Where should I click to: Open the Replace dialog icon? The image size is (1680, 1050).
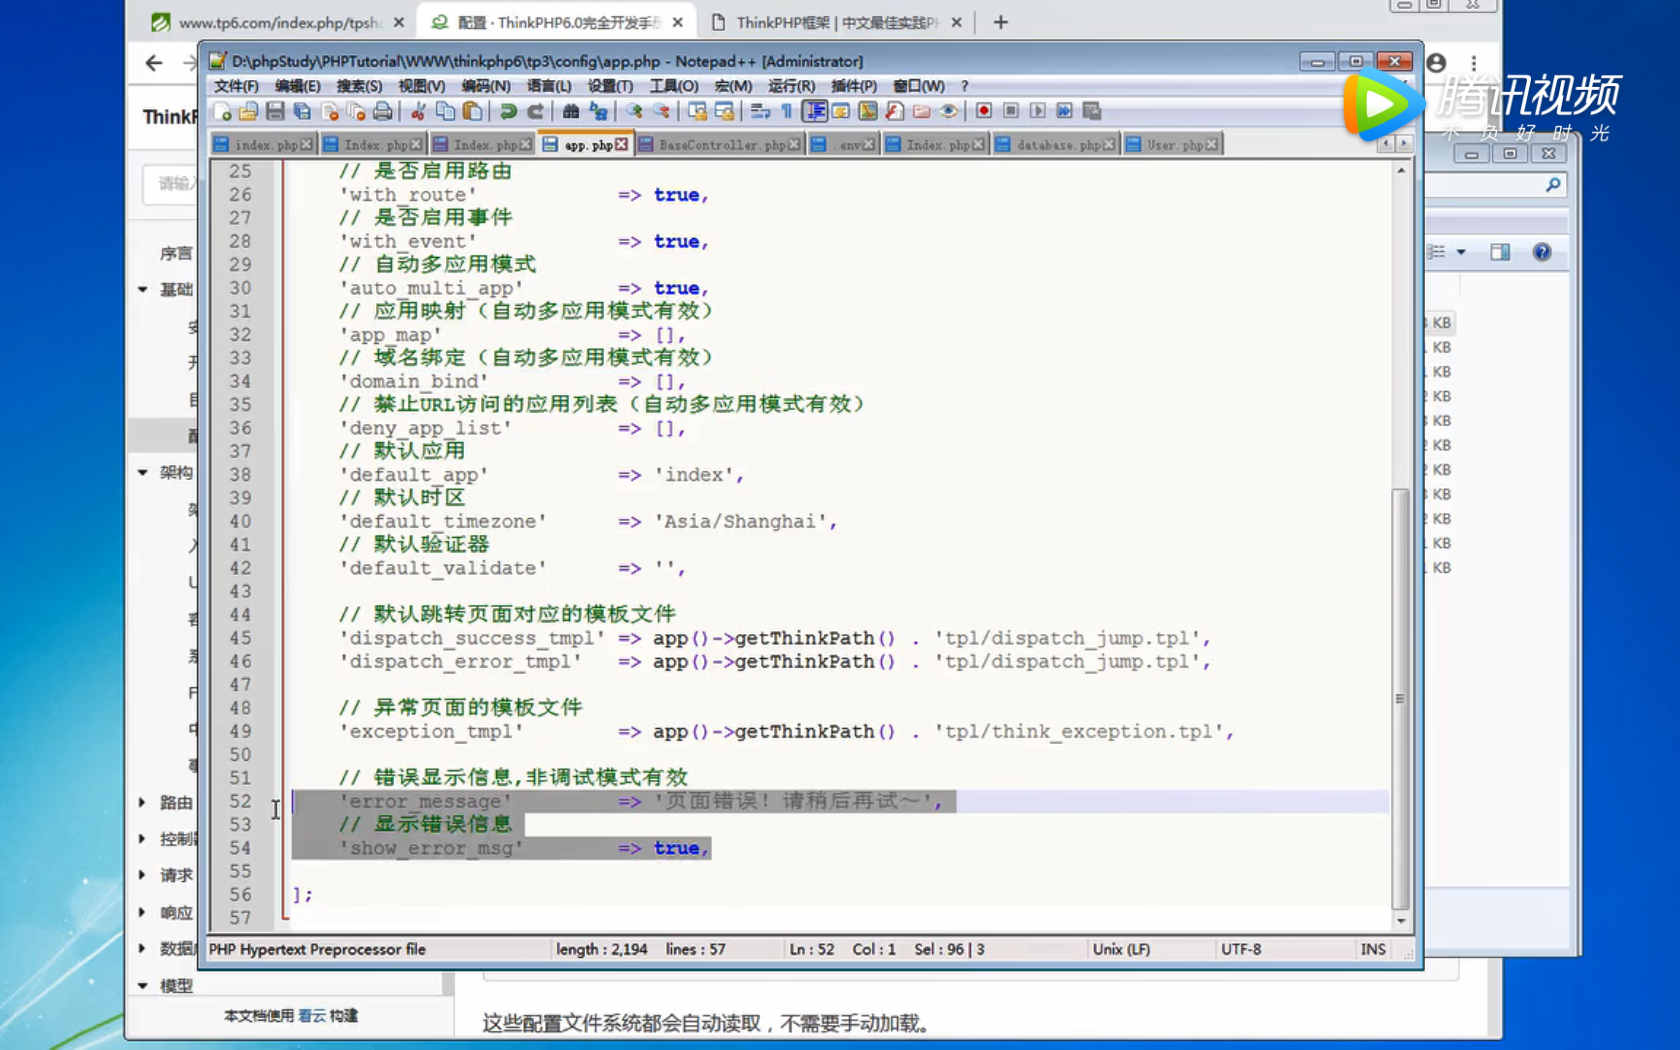[598, 111]
